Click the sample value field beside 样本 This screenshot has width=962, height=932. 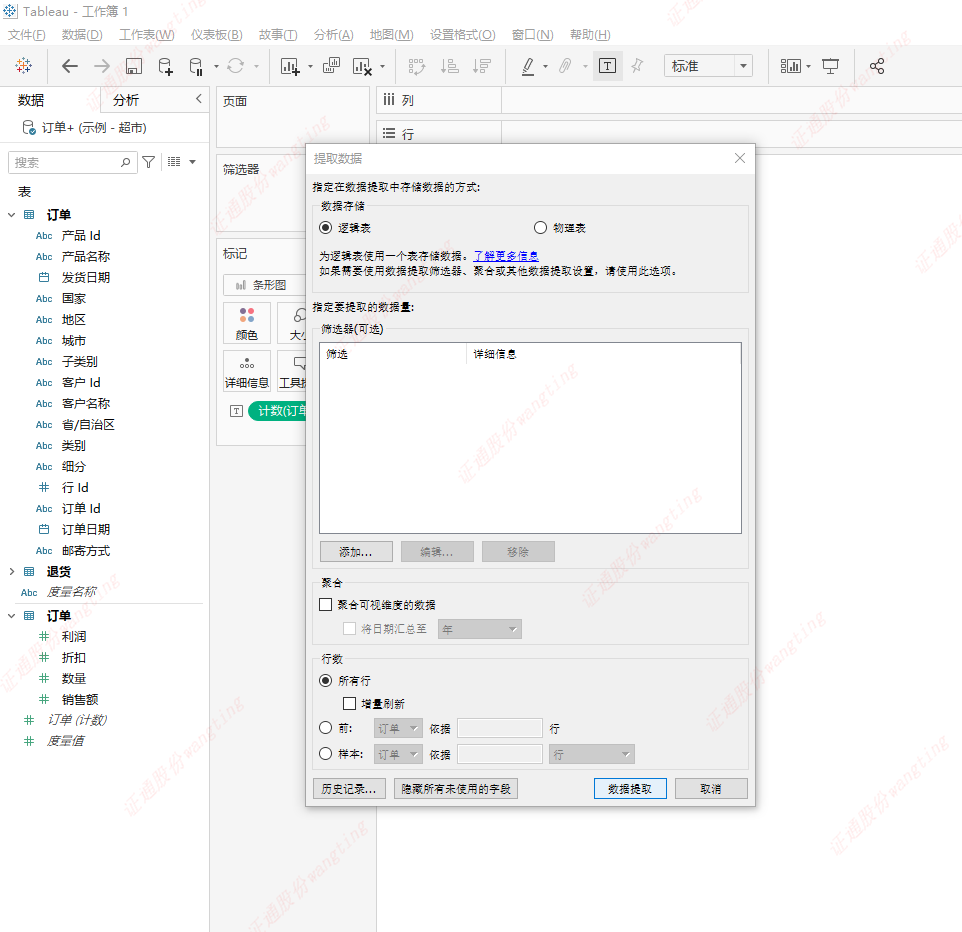500,754
